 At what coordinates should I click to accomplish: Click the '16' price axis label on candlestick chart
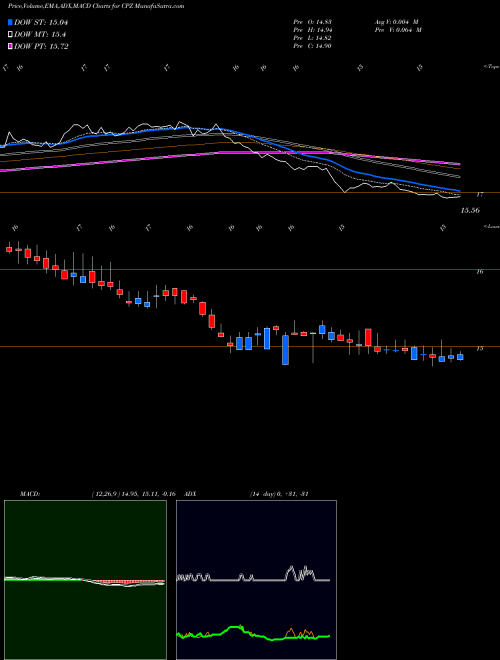pos(478,272)
